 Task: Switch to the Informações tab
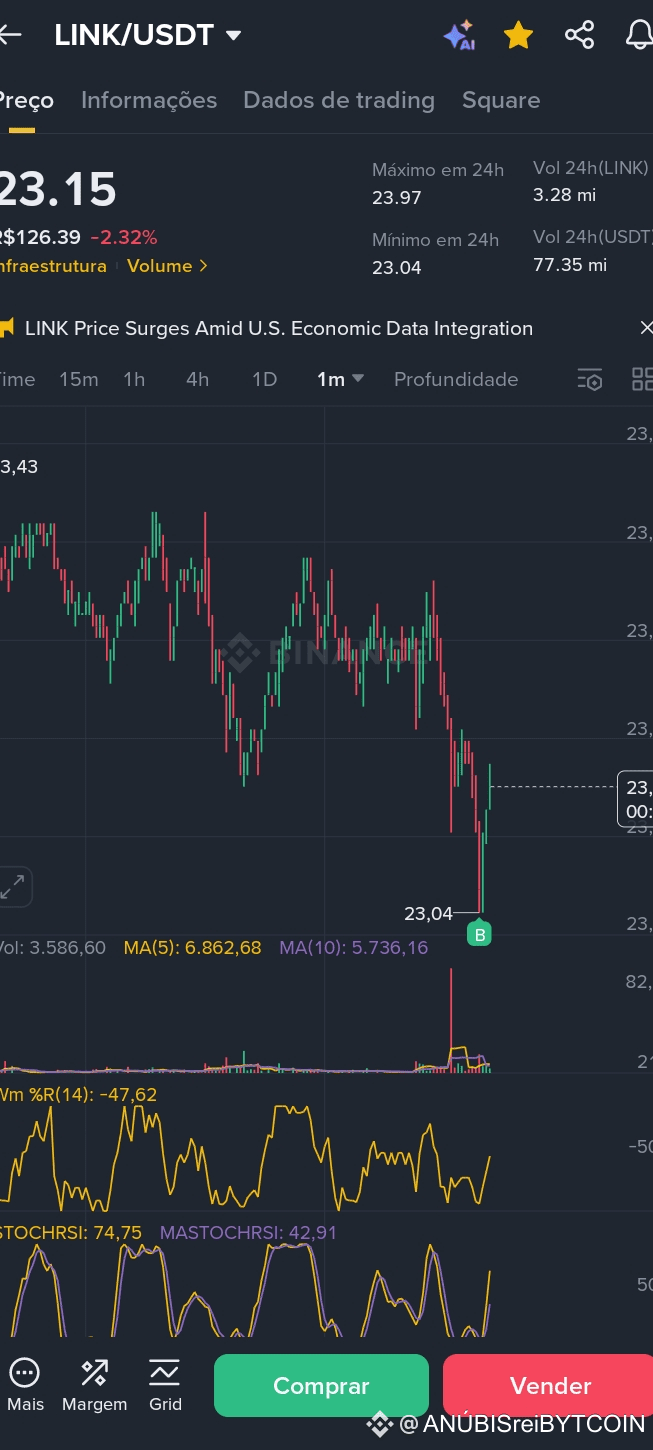coord(149,100)
